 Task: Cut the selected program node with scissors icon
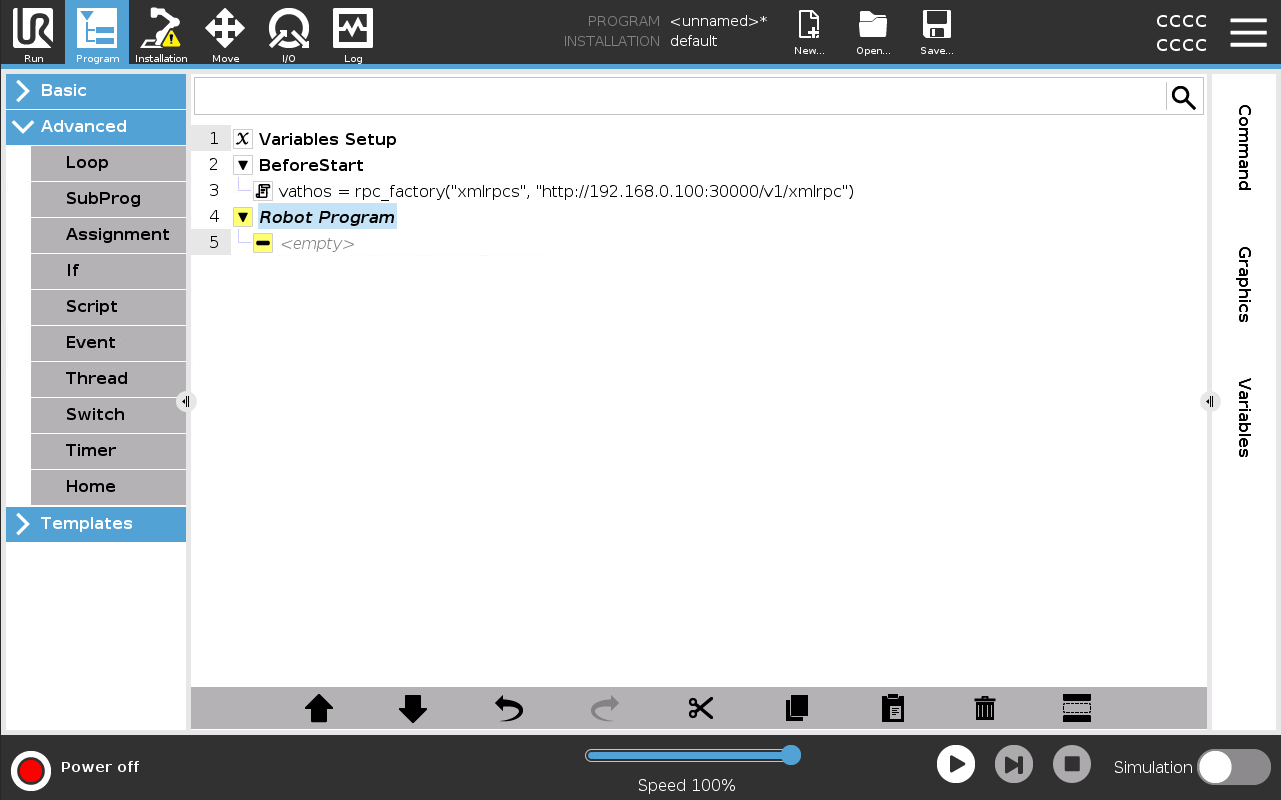pos(700,708)
